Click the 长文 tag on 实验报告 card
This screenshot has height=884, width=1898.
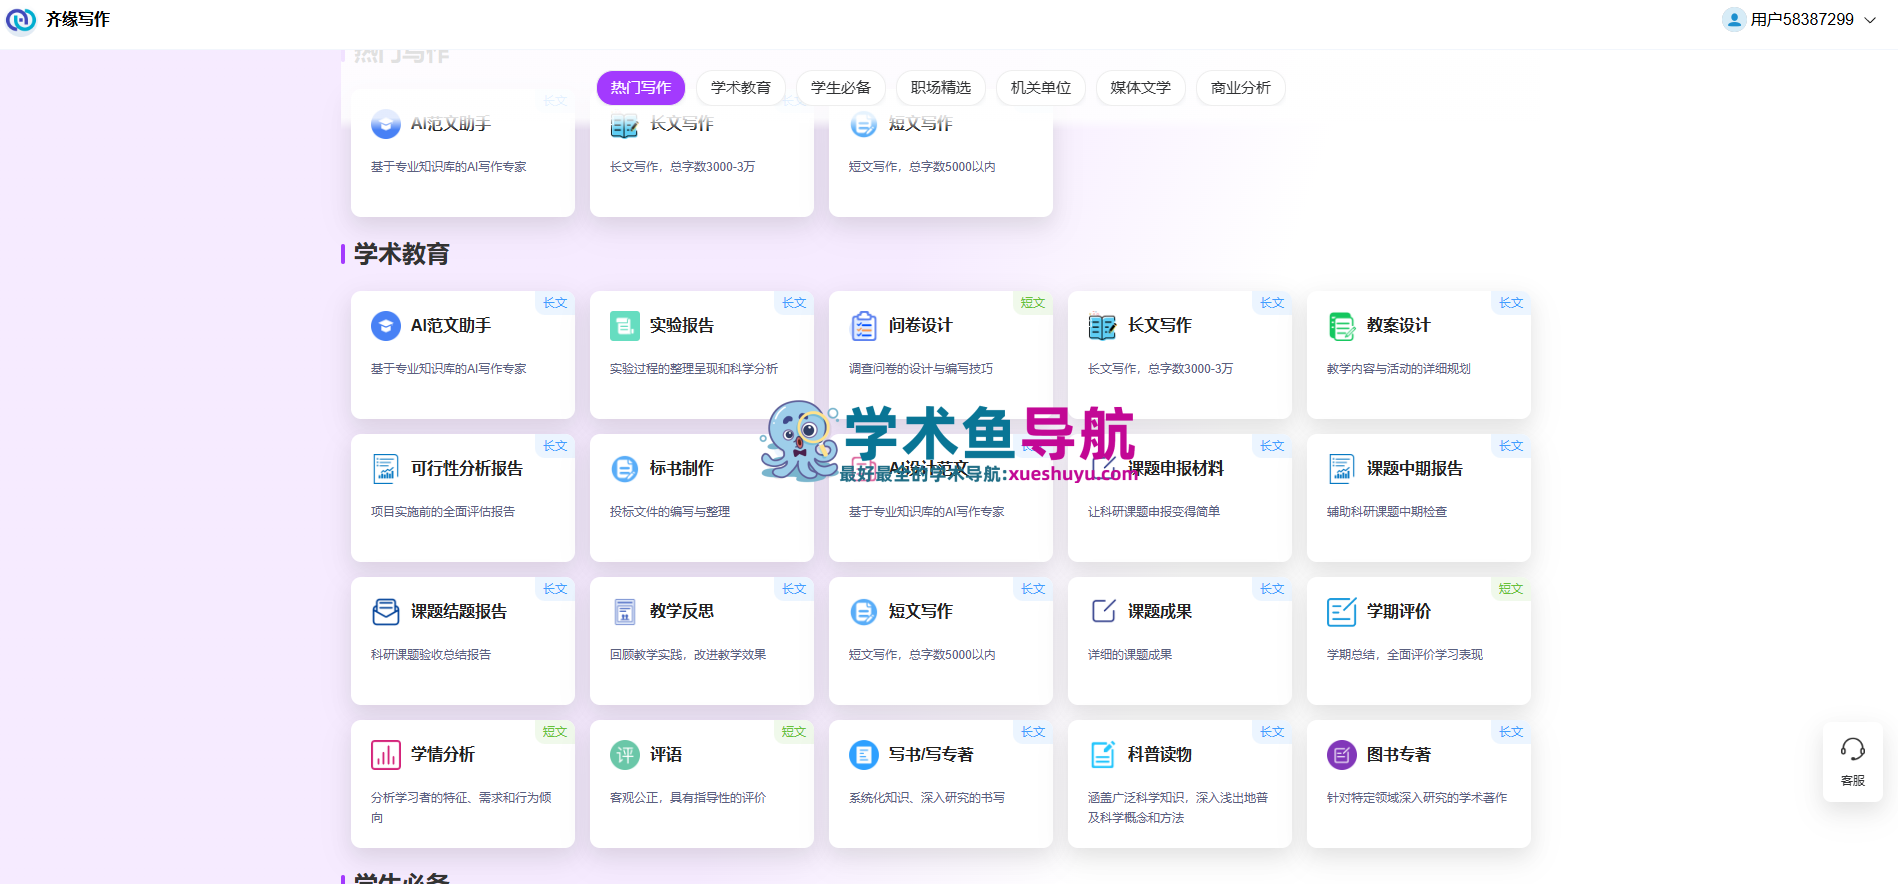point(794,303)
